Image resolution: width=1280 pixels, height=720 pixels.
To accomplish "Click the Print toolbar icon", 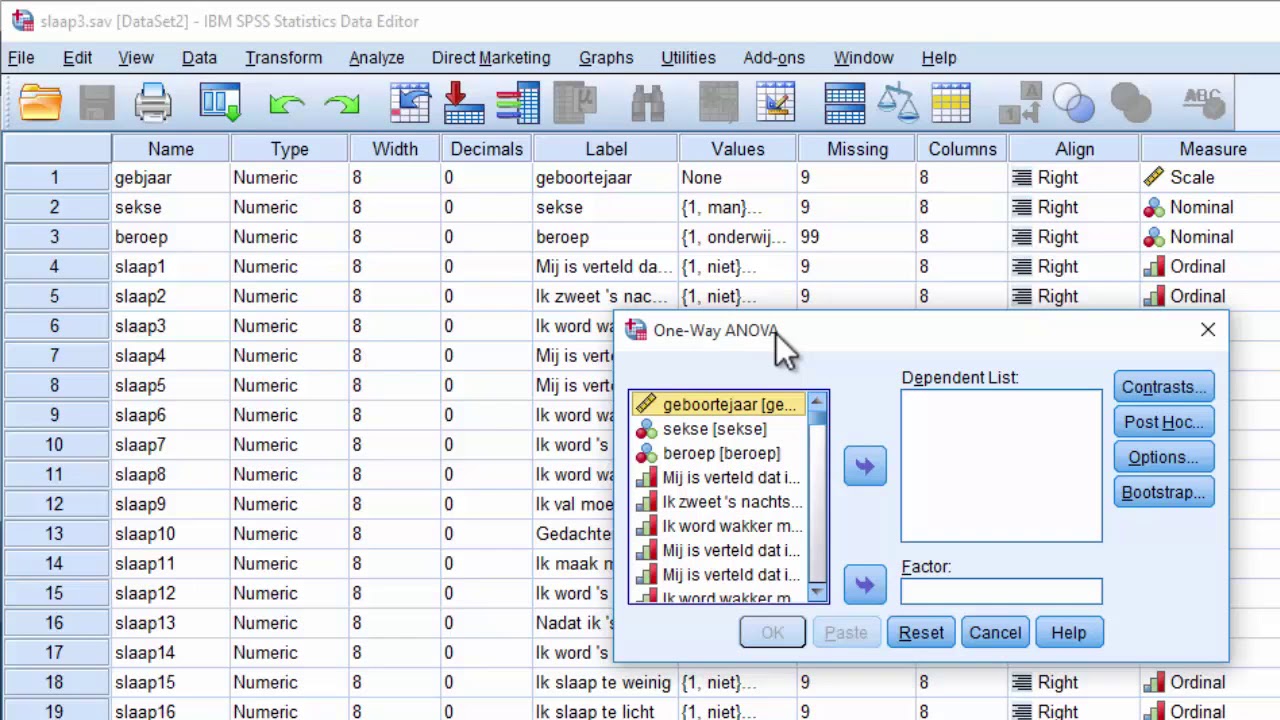I will [153, 102].
